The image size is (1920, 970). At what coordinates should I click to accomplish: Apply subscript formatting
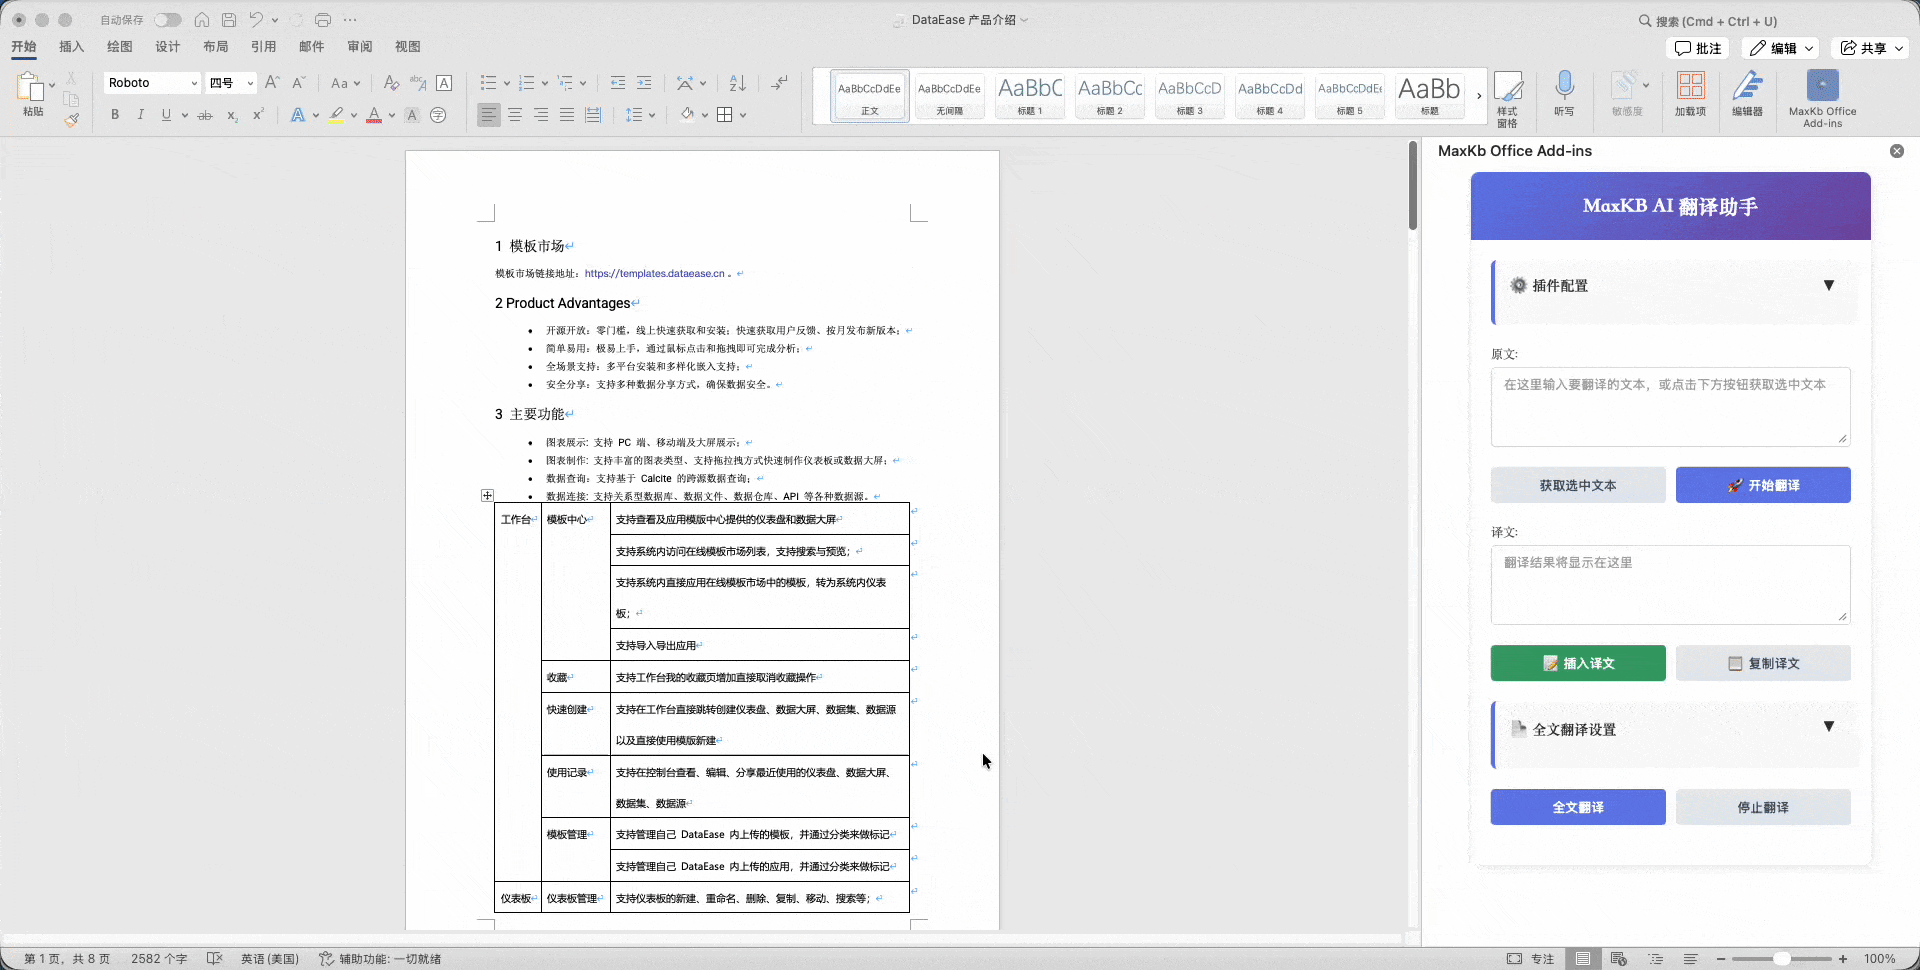pyautogui.click(x=232, y=115)
